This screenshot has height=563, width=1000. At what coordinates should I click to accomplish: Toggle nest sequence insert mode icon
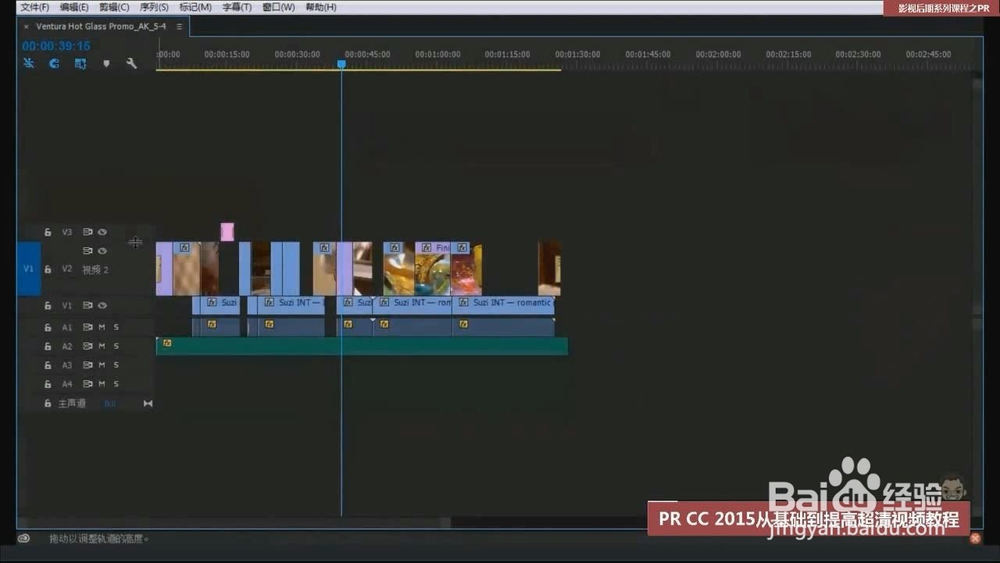coord(29,63)
